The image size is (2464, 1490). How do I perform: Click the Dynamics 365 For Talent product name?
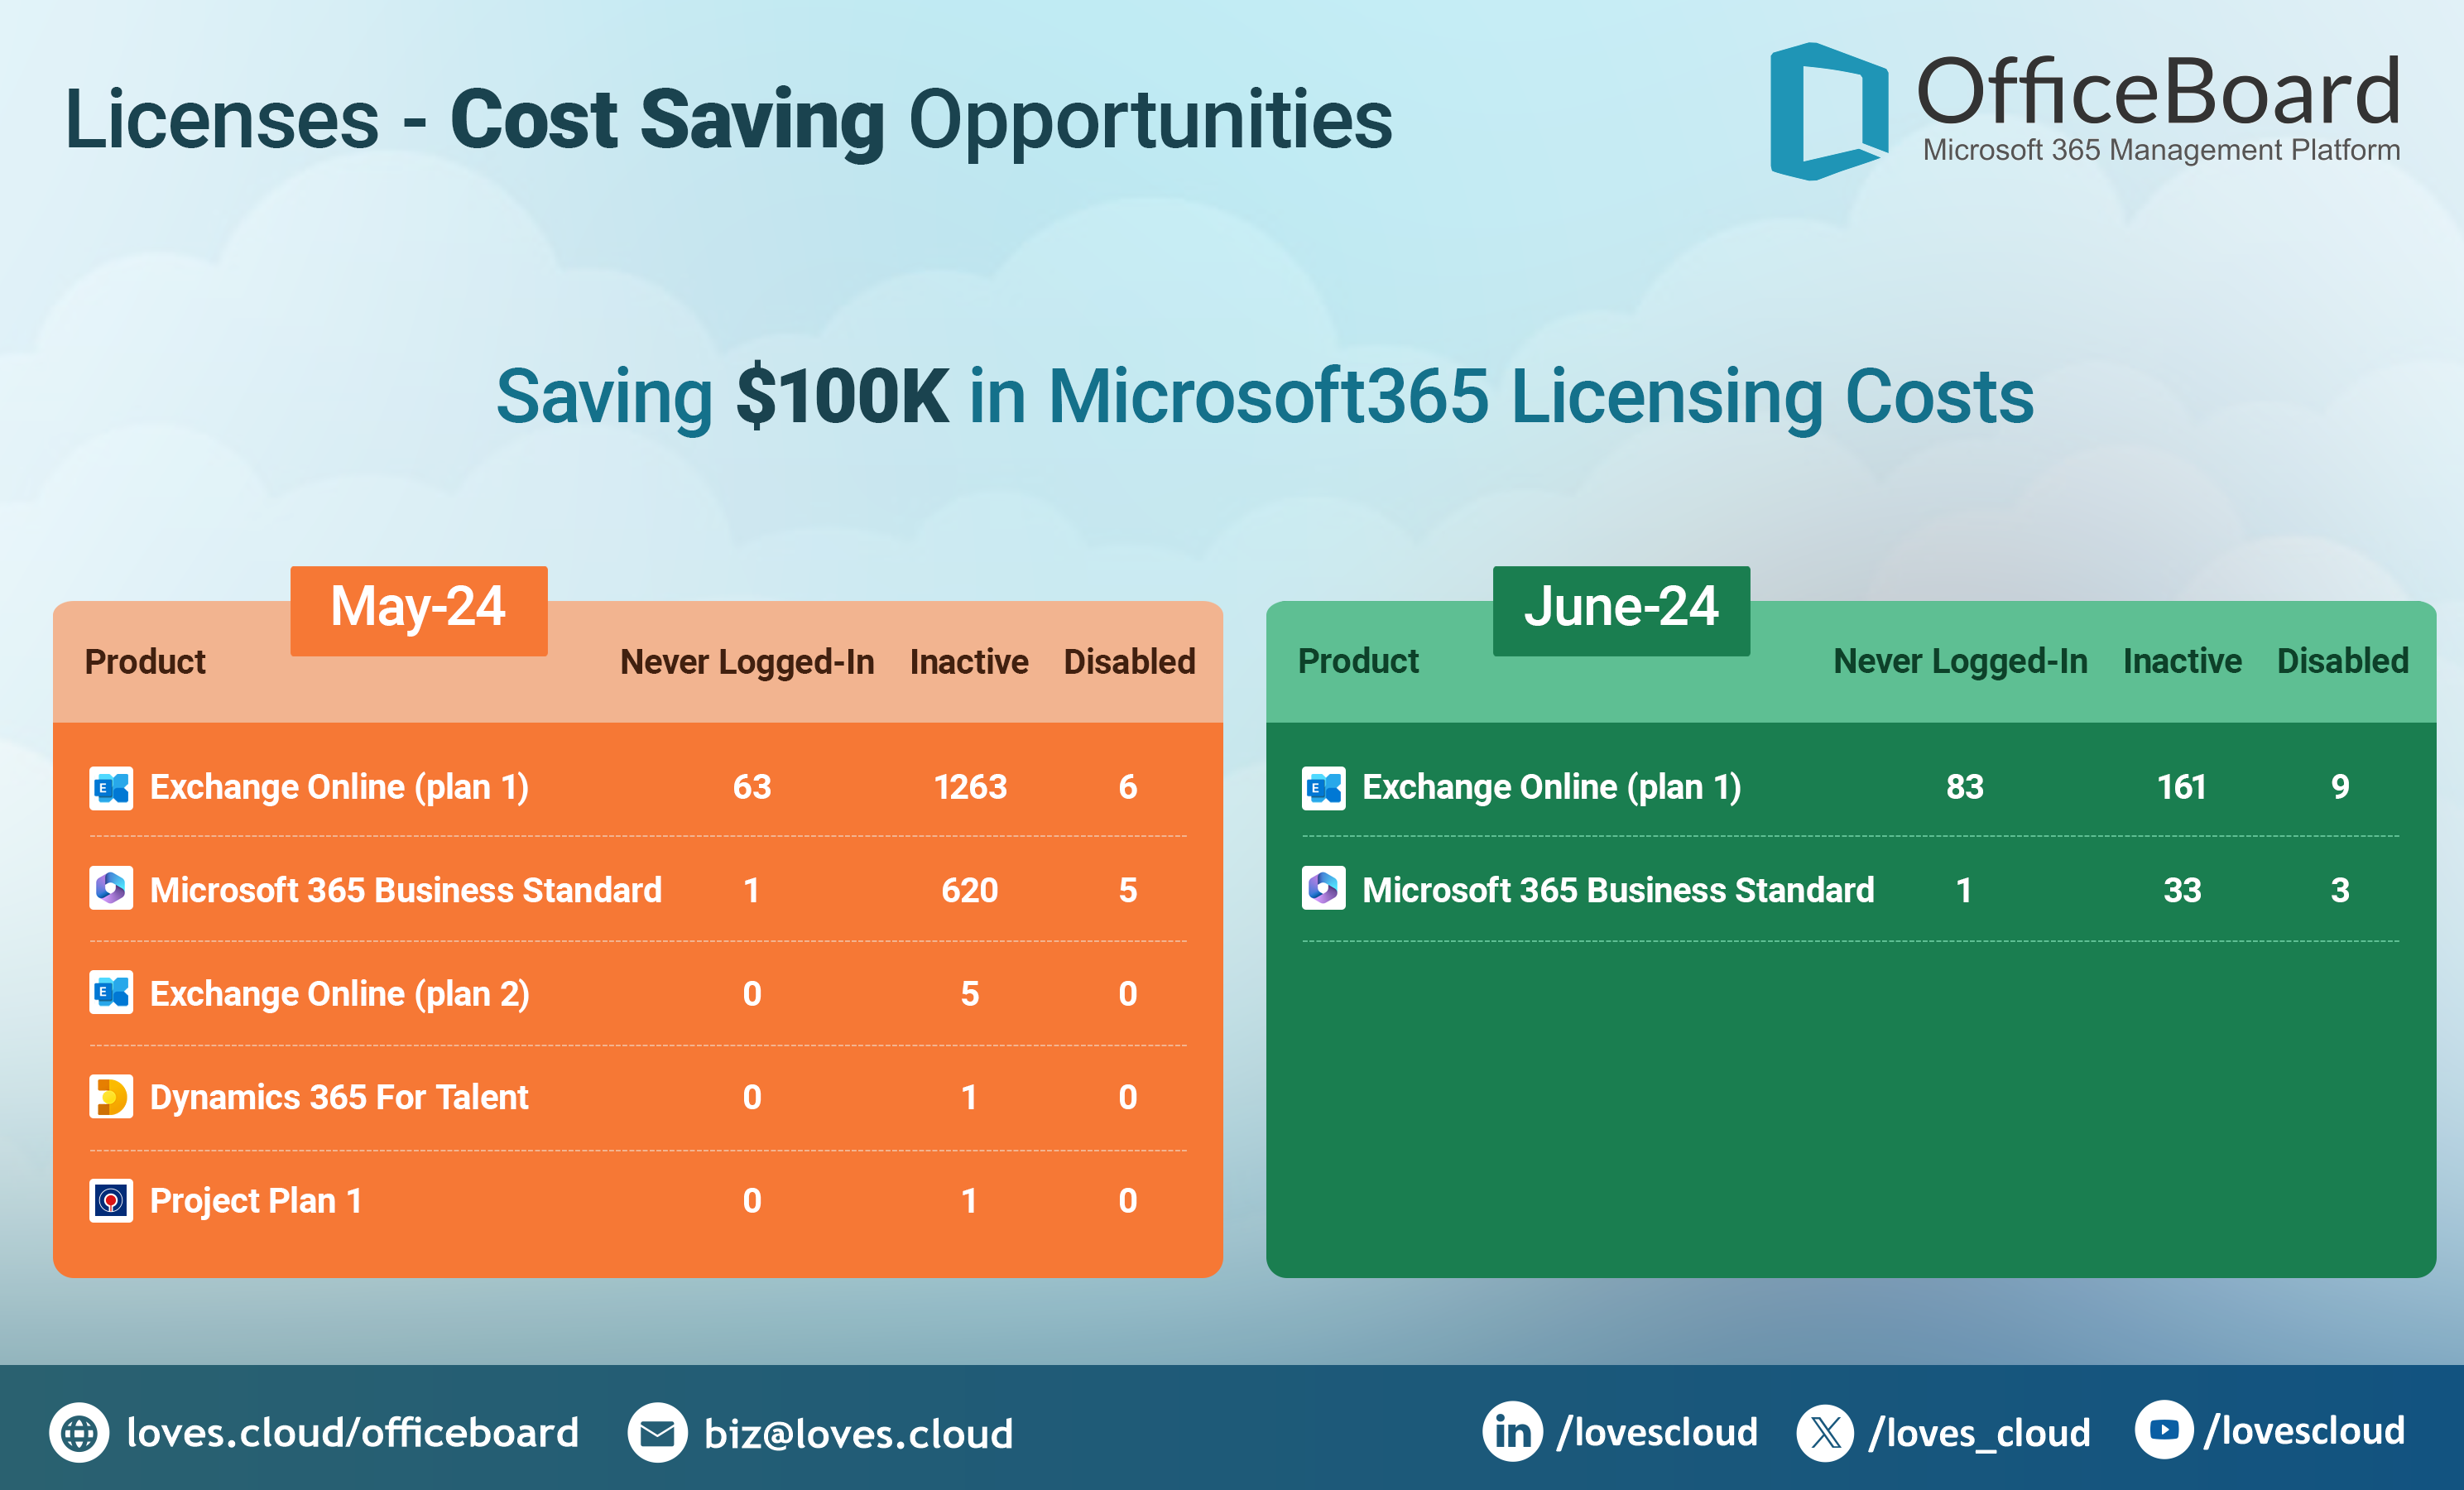338,1097
